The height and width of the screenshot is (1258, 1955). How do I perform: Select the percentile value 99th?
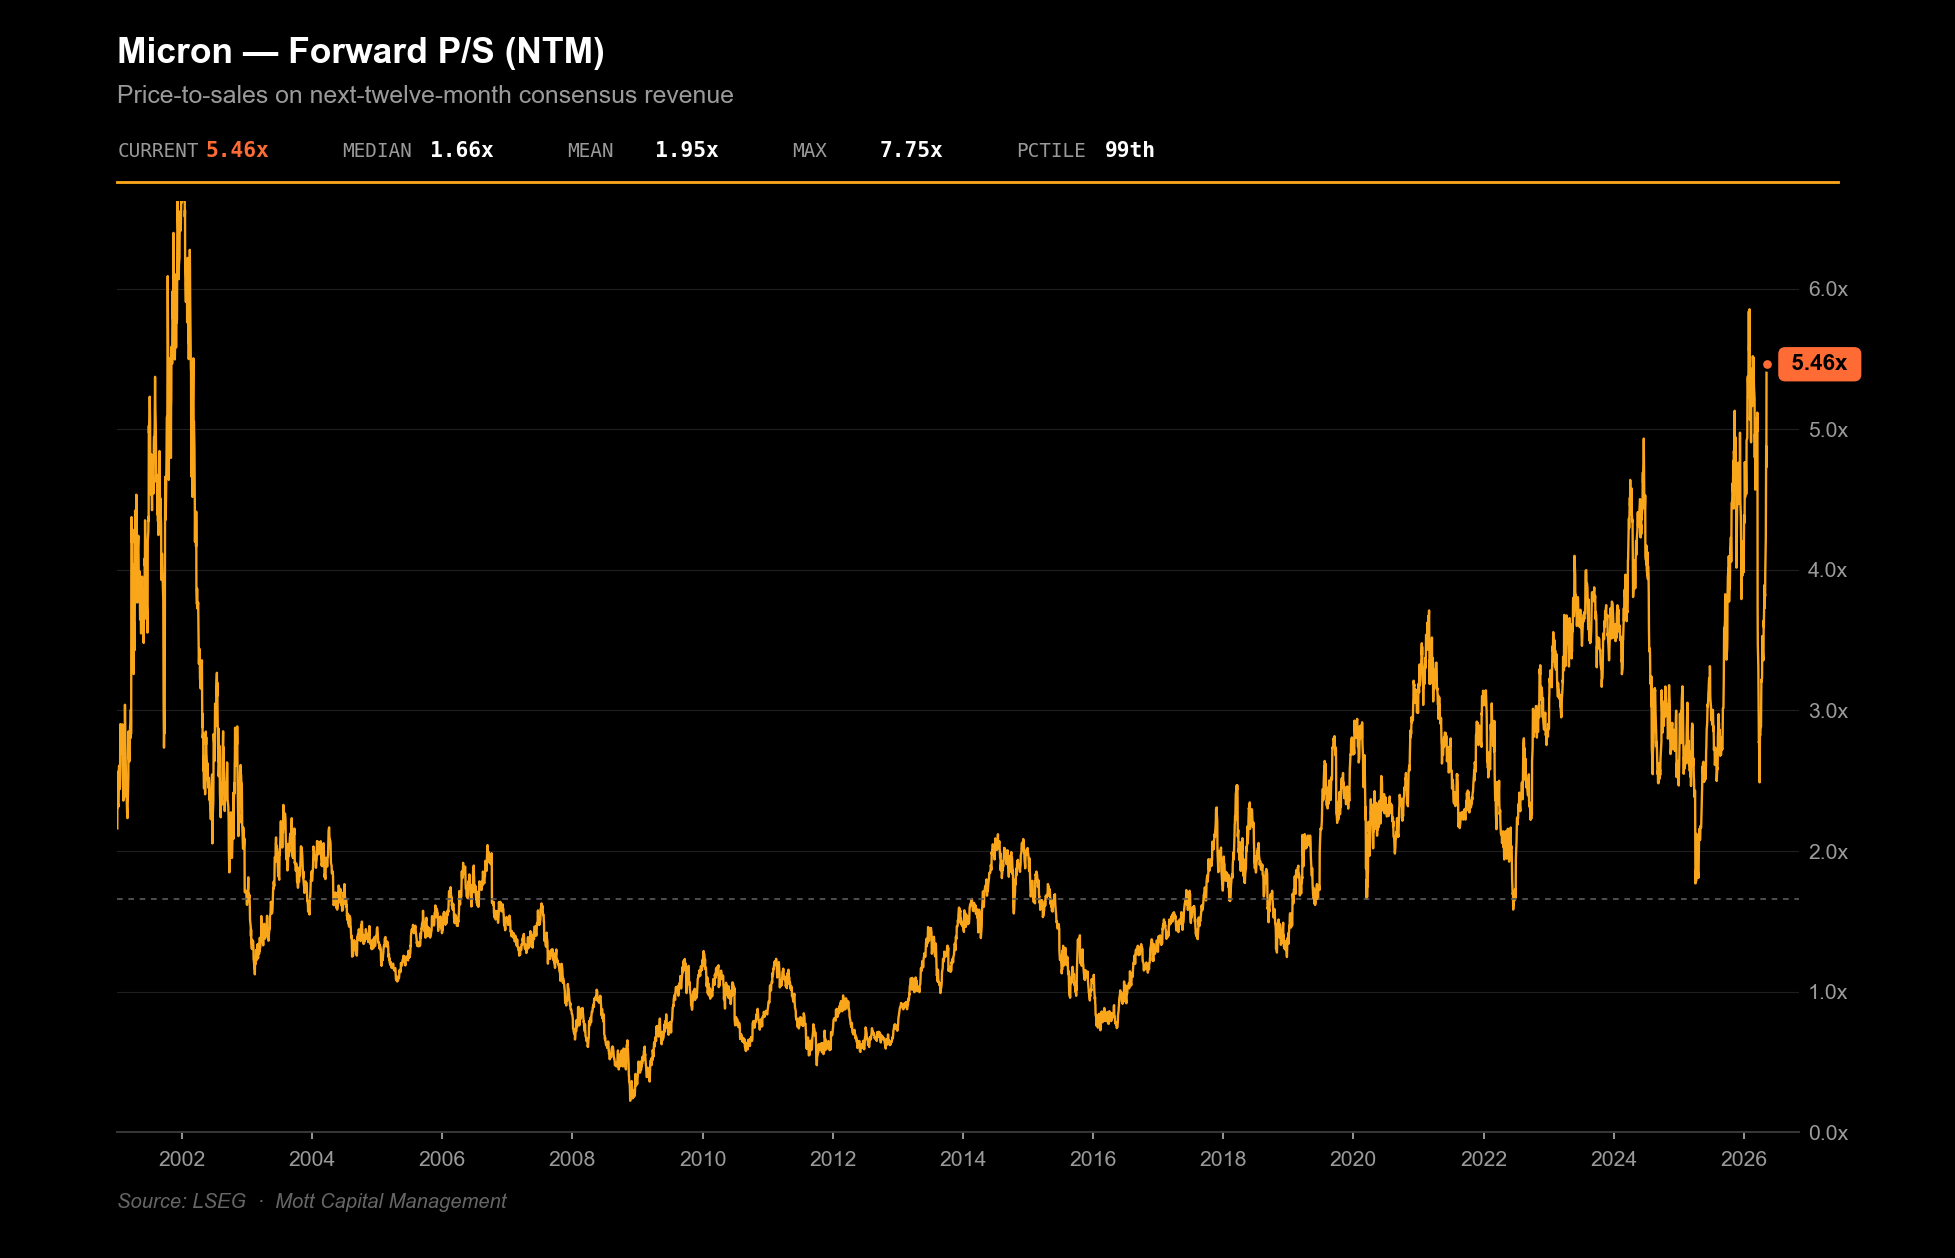pos(1130,150)
